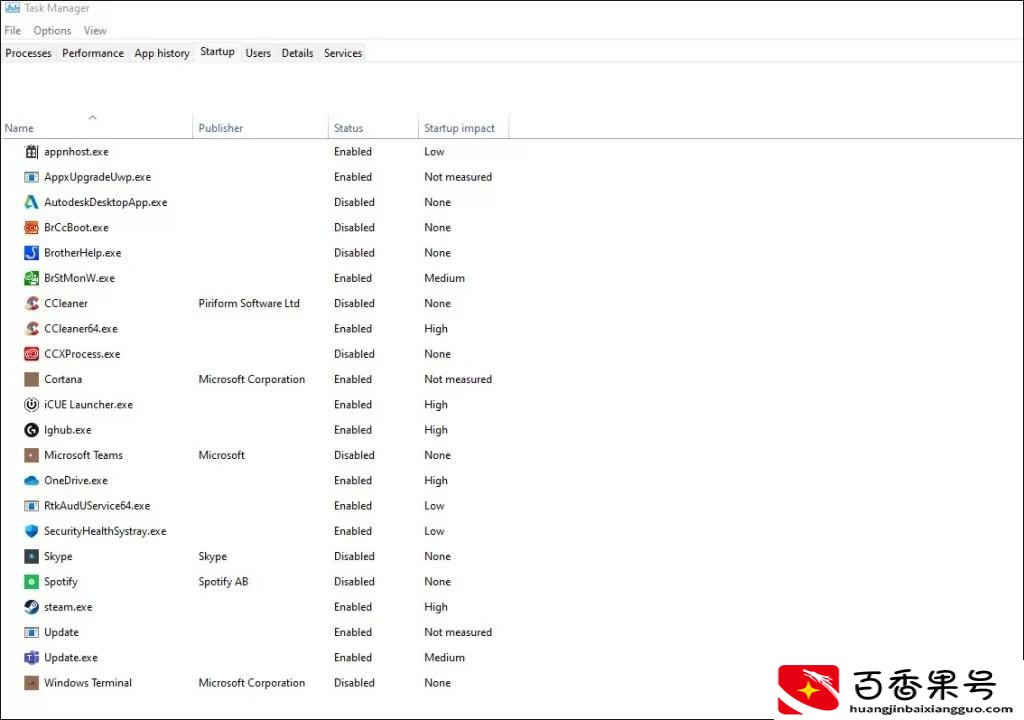The width and height of the screenshot is (1024, 720).
Task: Switch to the Performance tab
Action: pos(93,53)
